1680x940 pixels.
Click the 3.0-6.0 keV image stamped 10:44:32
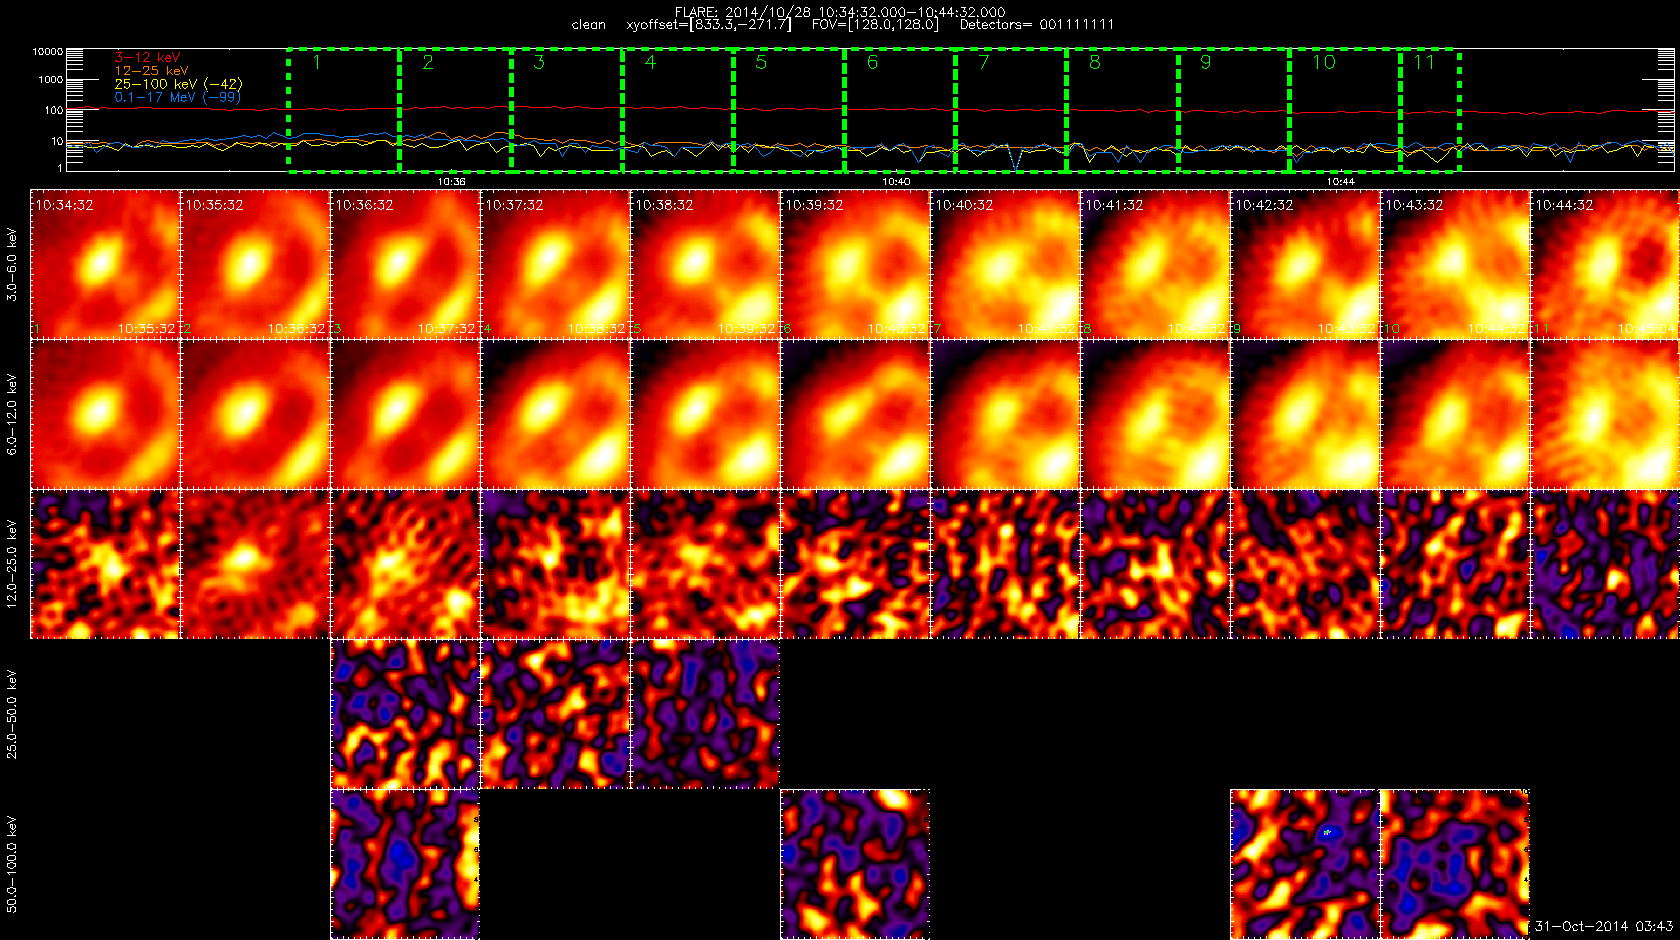tap(1605, 264)
